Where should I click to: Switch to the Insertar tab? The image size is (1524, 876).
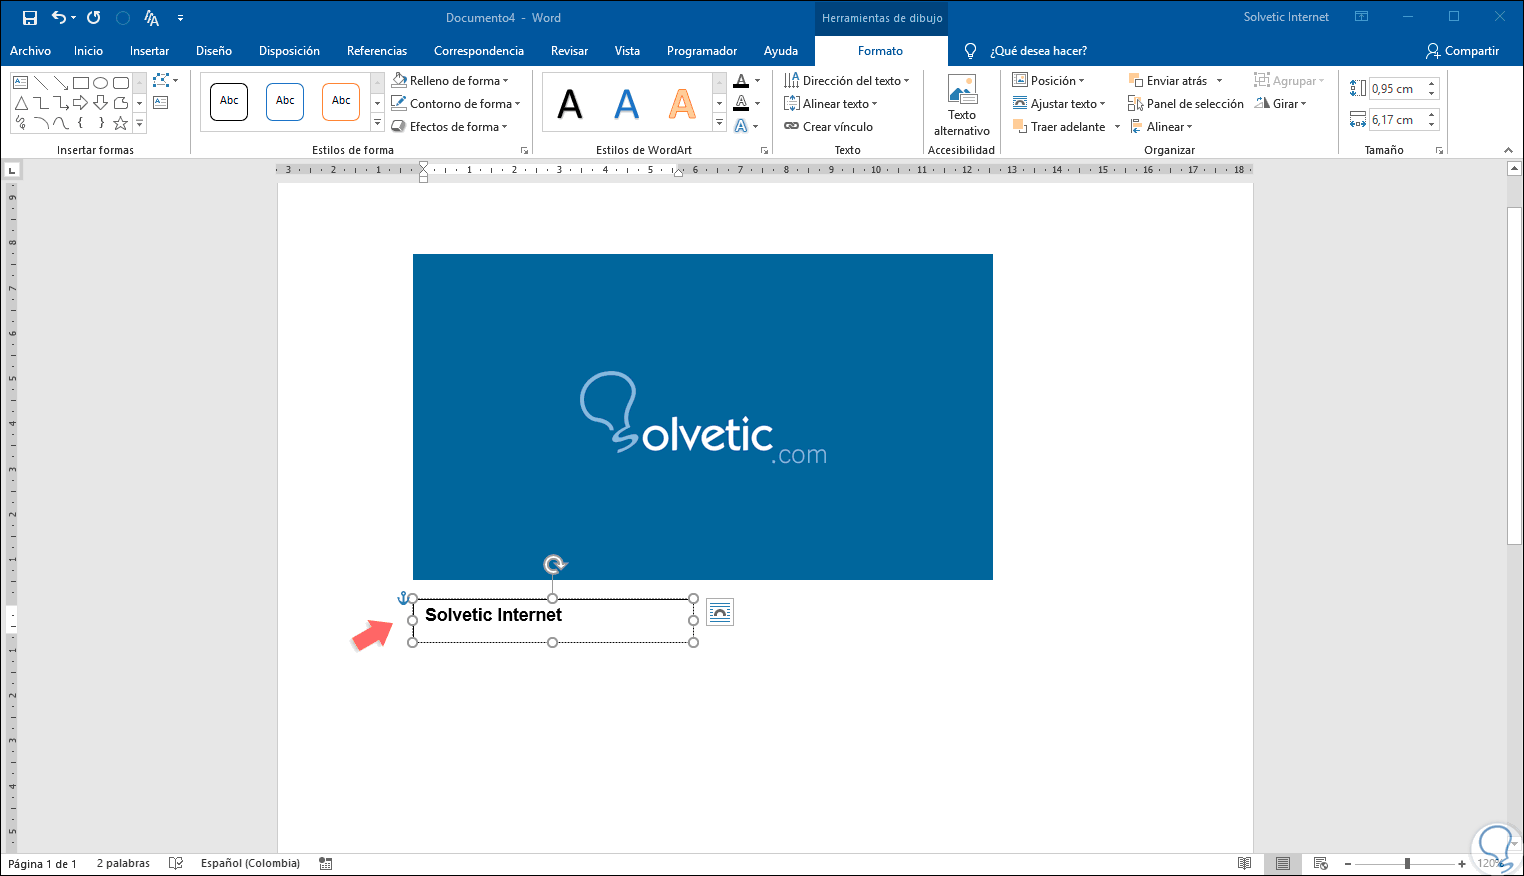[149, 51]
